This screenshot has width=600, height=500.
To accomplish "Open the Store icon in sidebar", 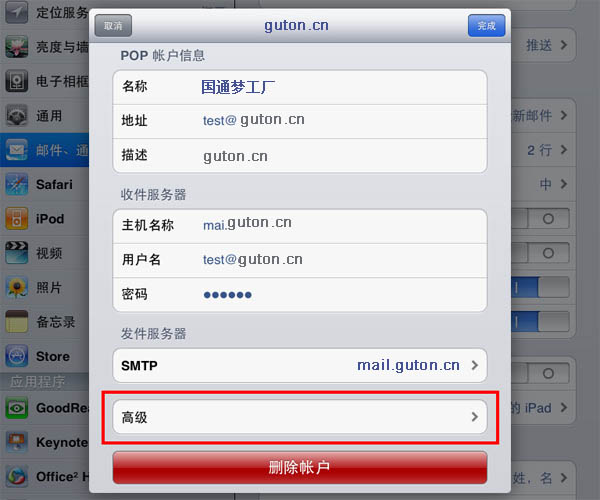I will click(16, 356).
